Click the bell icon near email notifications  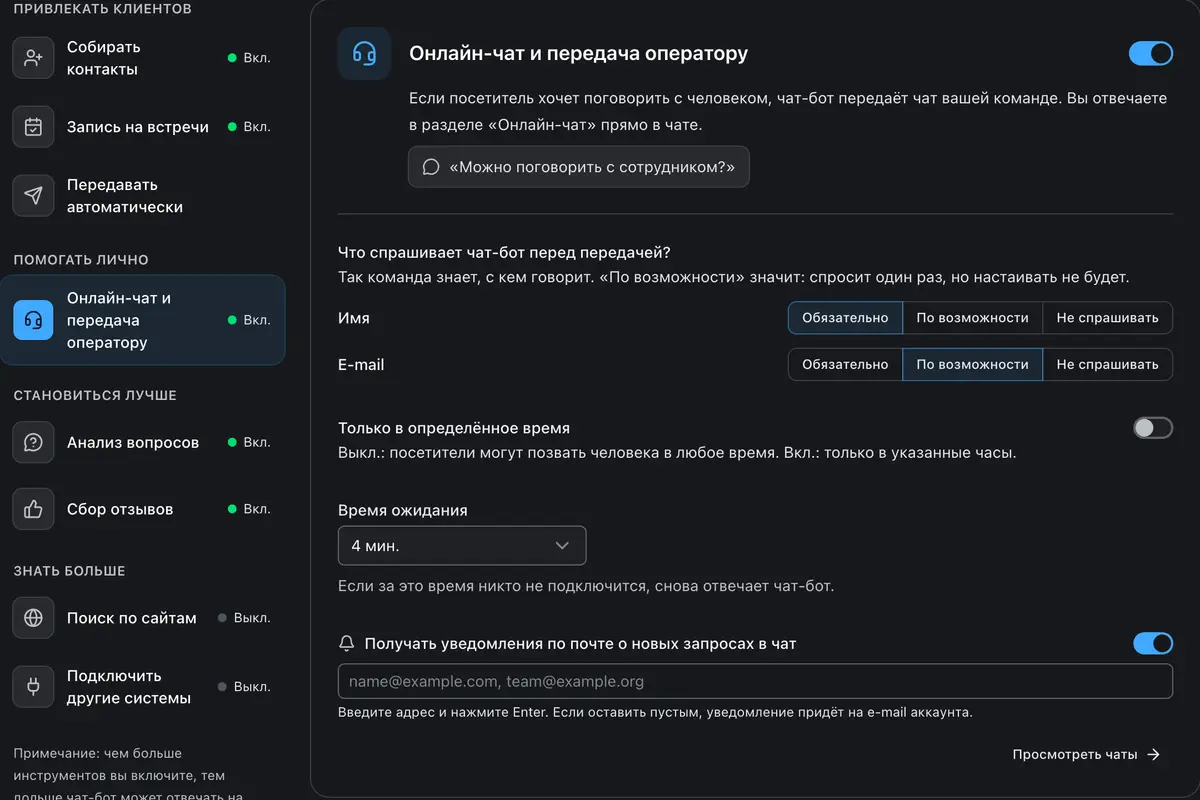(x=347, y=644)
